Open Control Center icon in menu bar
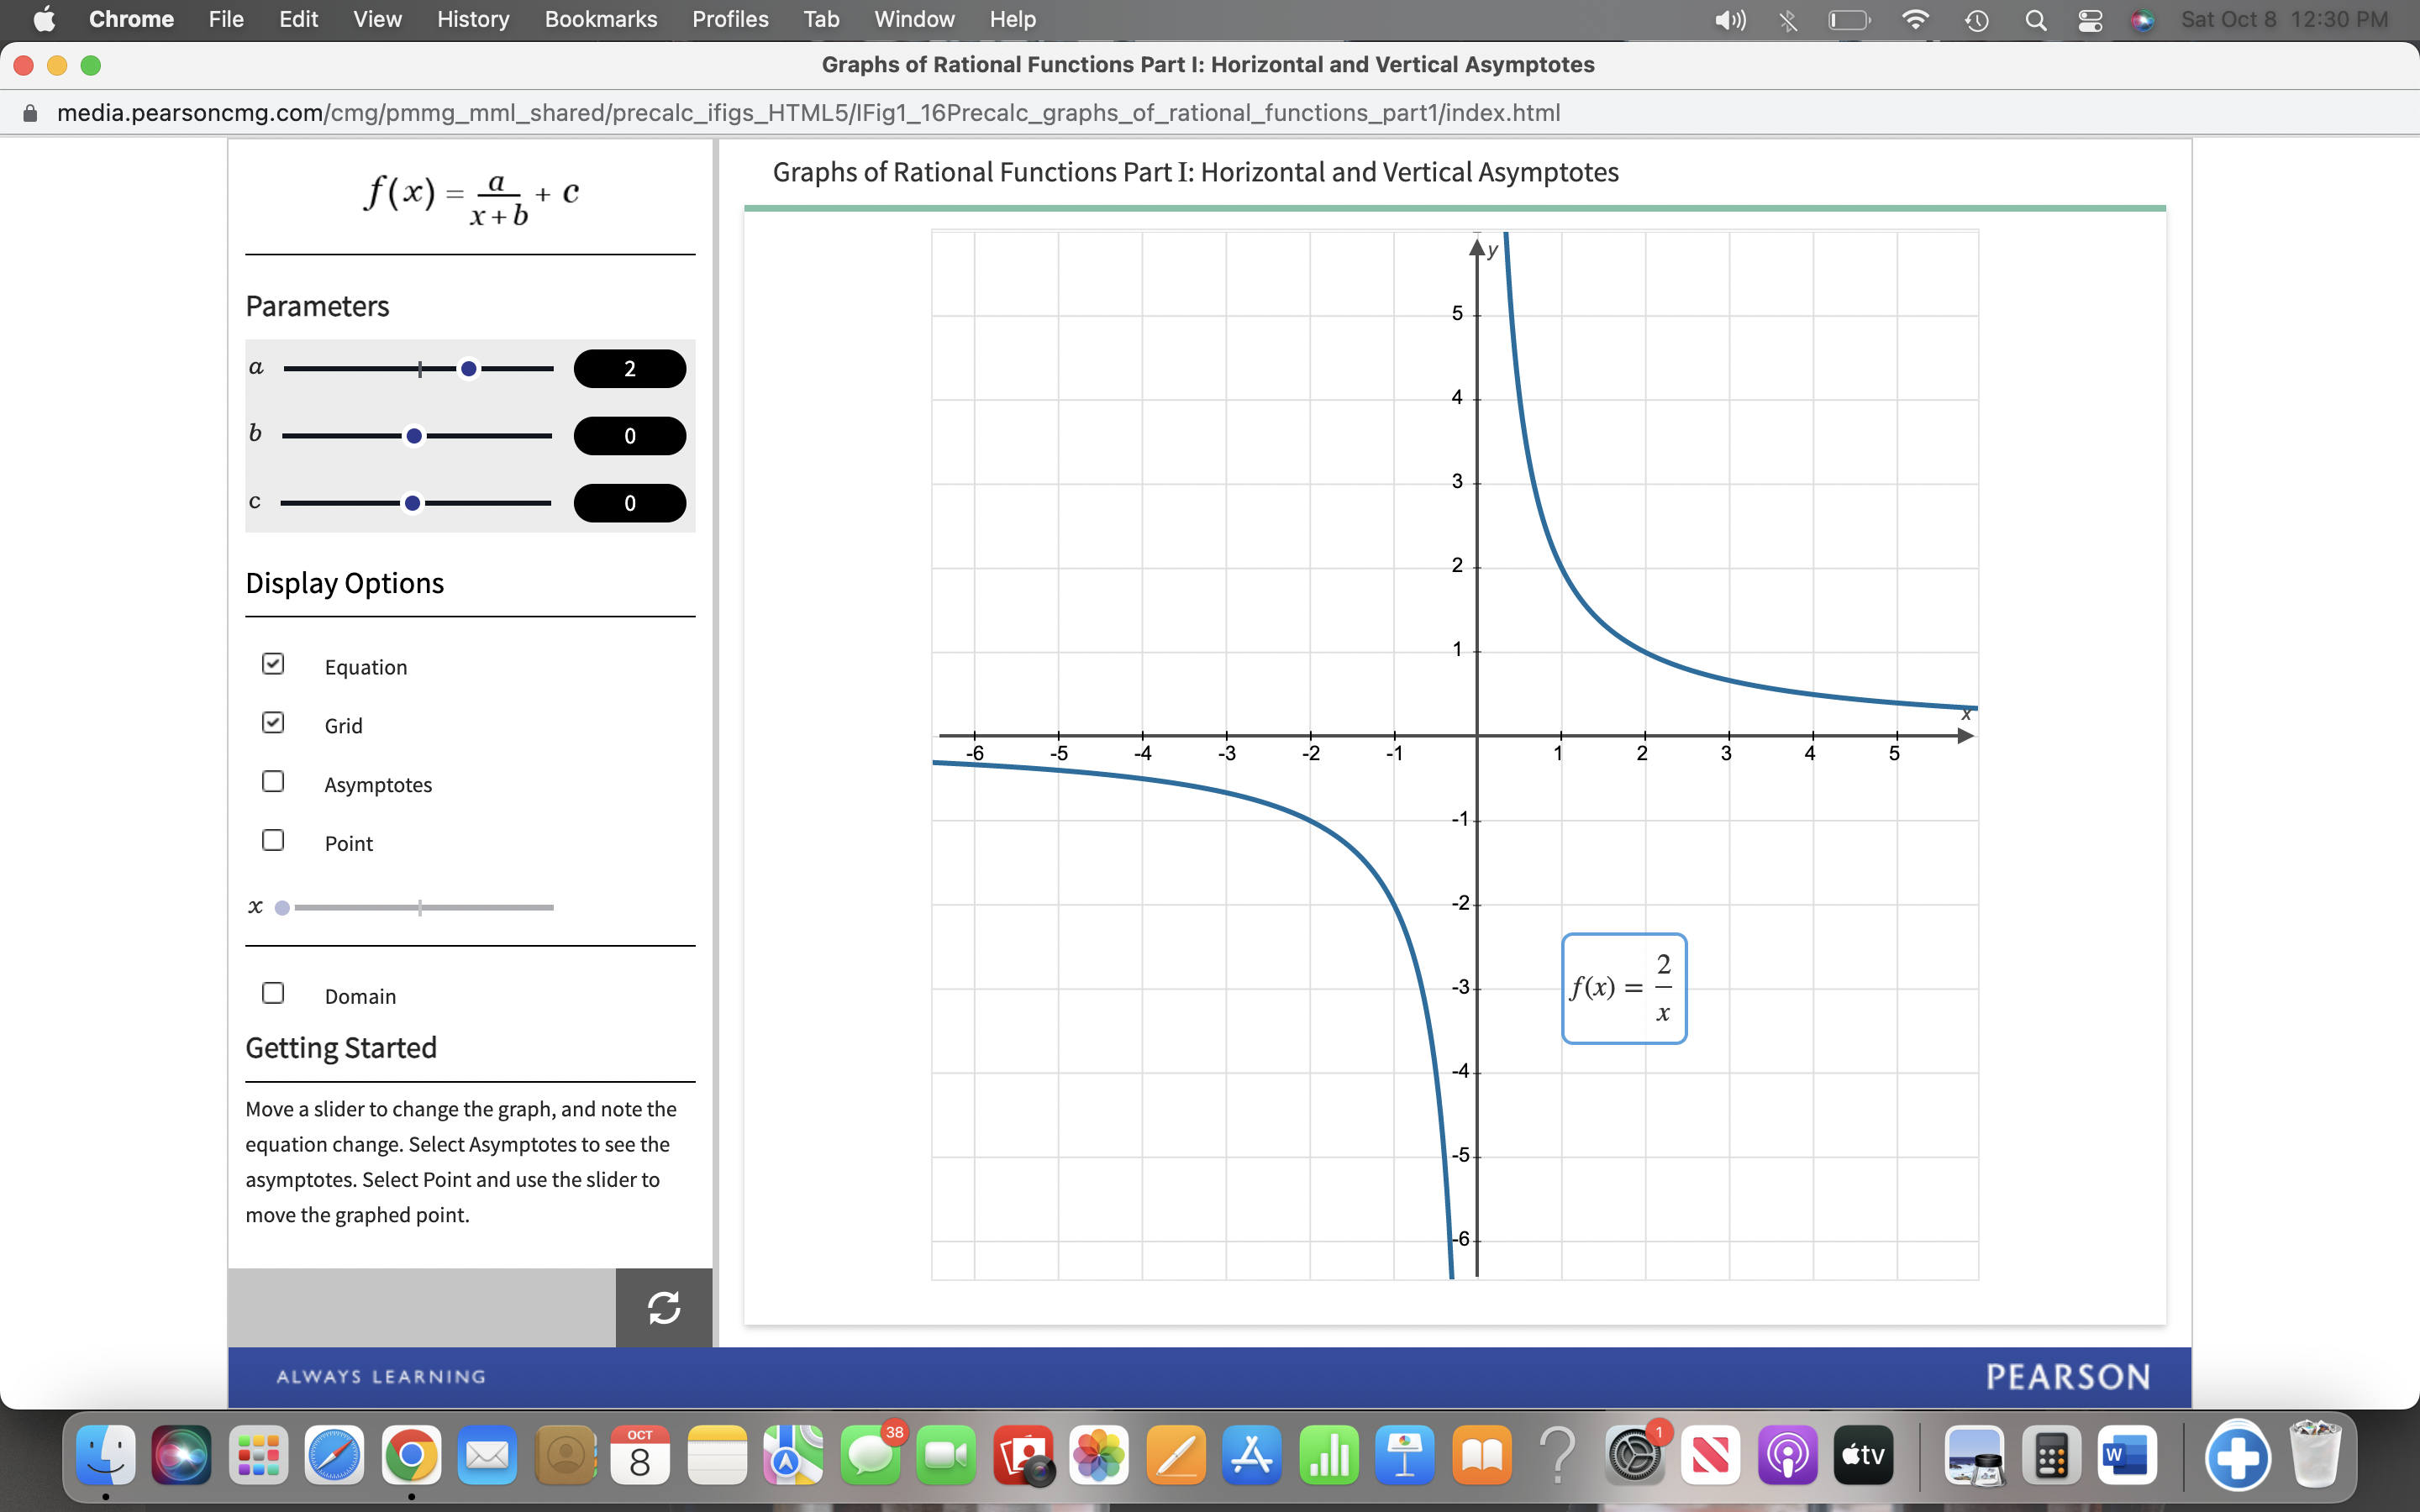 [x=2090, y=20]
